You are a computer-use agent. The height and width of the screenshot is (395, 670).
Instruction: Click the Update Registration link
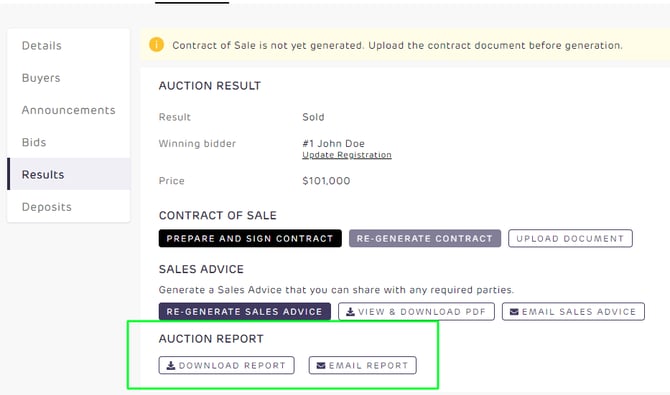pos(347,155)
